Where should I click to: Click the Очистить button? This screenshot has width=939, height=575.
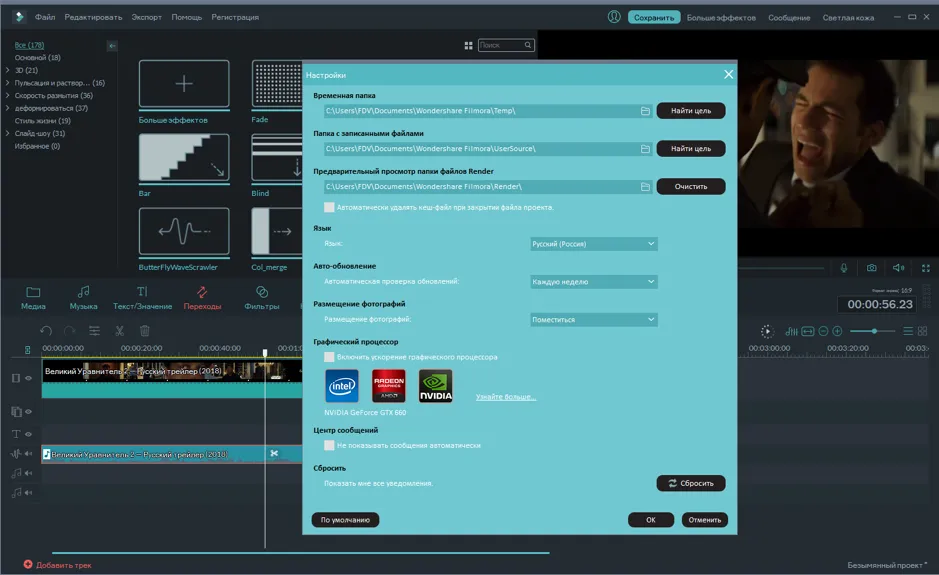[x=690, y=186]
